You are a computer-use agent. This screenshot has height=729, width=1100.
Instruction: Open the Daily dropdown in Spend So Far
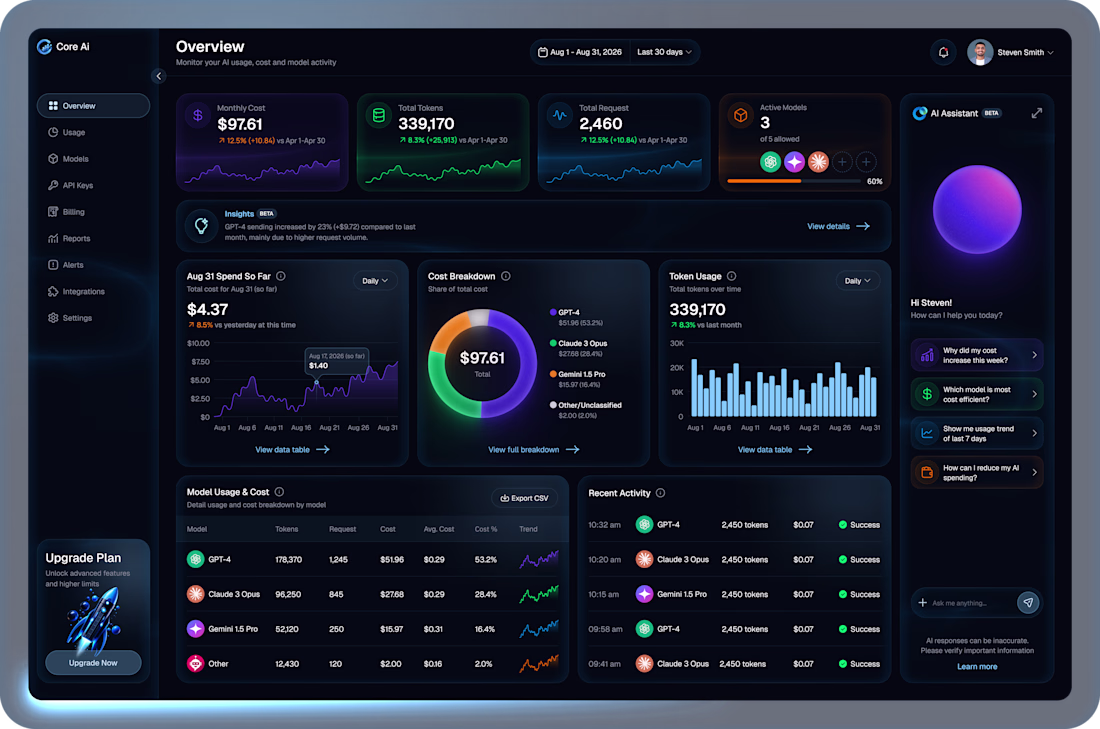[375, 281]
